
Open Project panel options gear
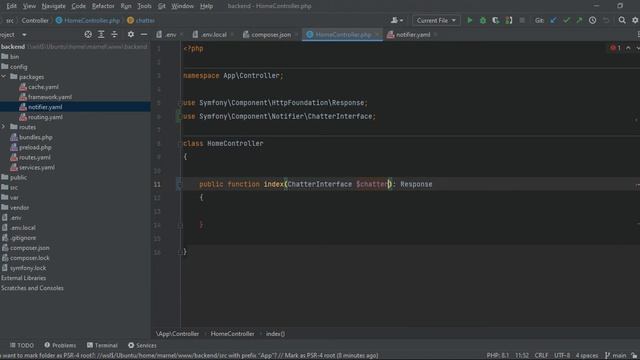[x=131, y=35]
